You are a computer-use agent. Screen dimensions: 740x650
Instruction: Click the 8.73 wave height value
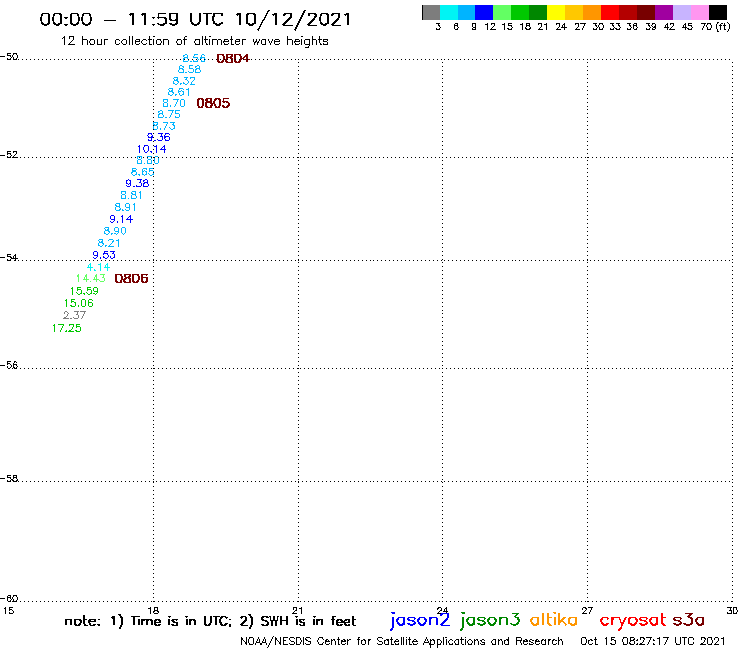(x=164, y=126)
